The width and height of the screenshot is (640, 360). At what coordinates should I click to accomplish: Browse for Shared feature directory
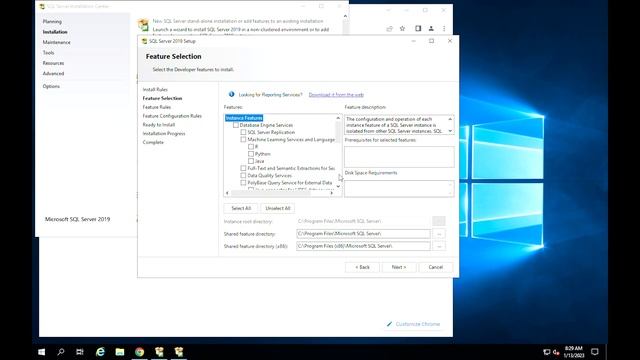pos(439,234)
